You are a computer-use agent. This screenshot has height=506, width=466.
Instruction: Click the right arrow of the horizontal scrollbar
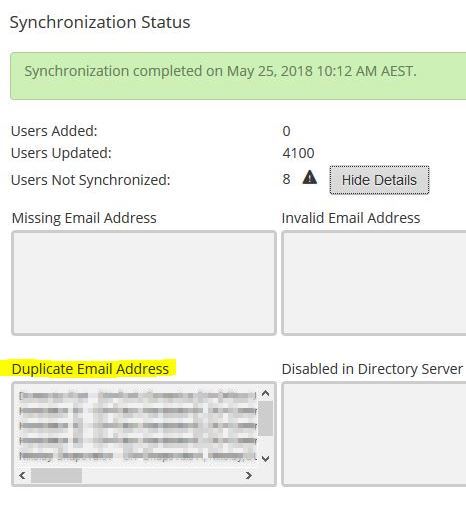tap(248, 475)
